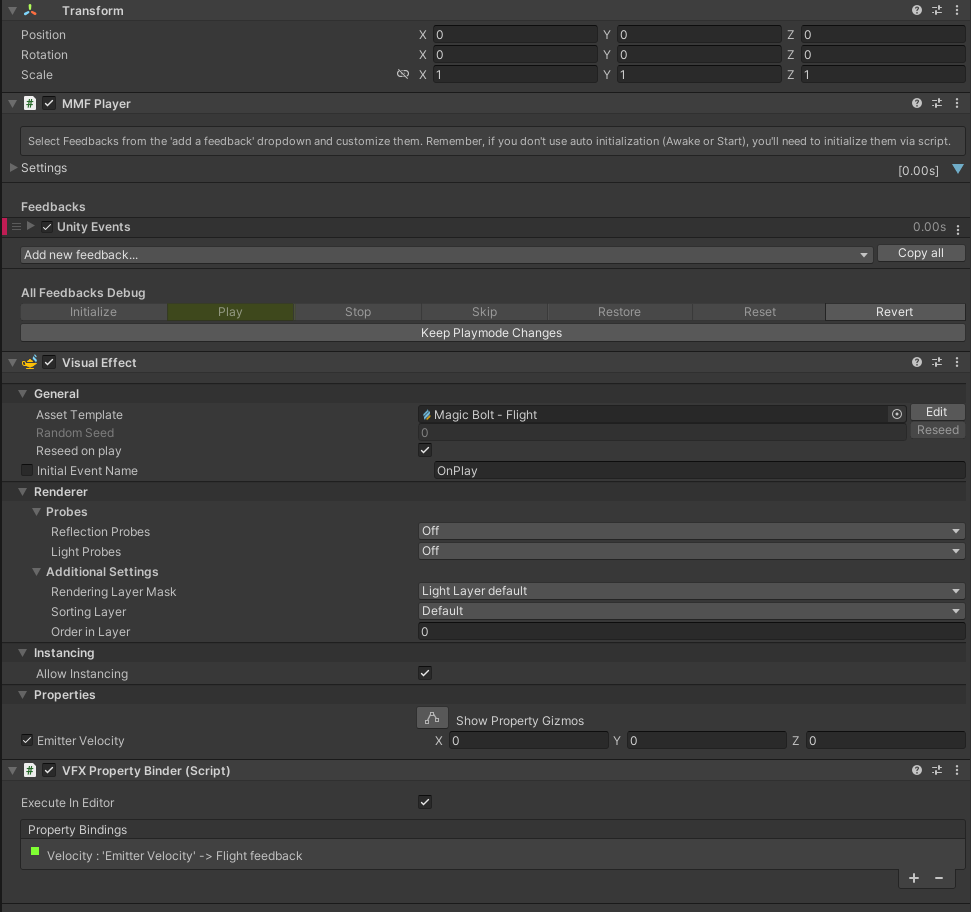Disable the MMF Player component checkbox
The width and height of the screenshot is (971, 912).
point(50,103)
